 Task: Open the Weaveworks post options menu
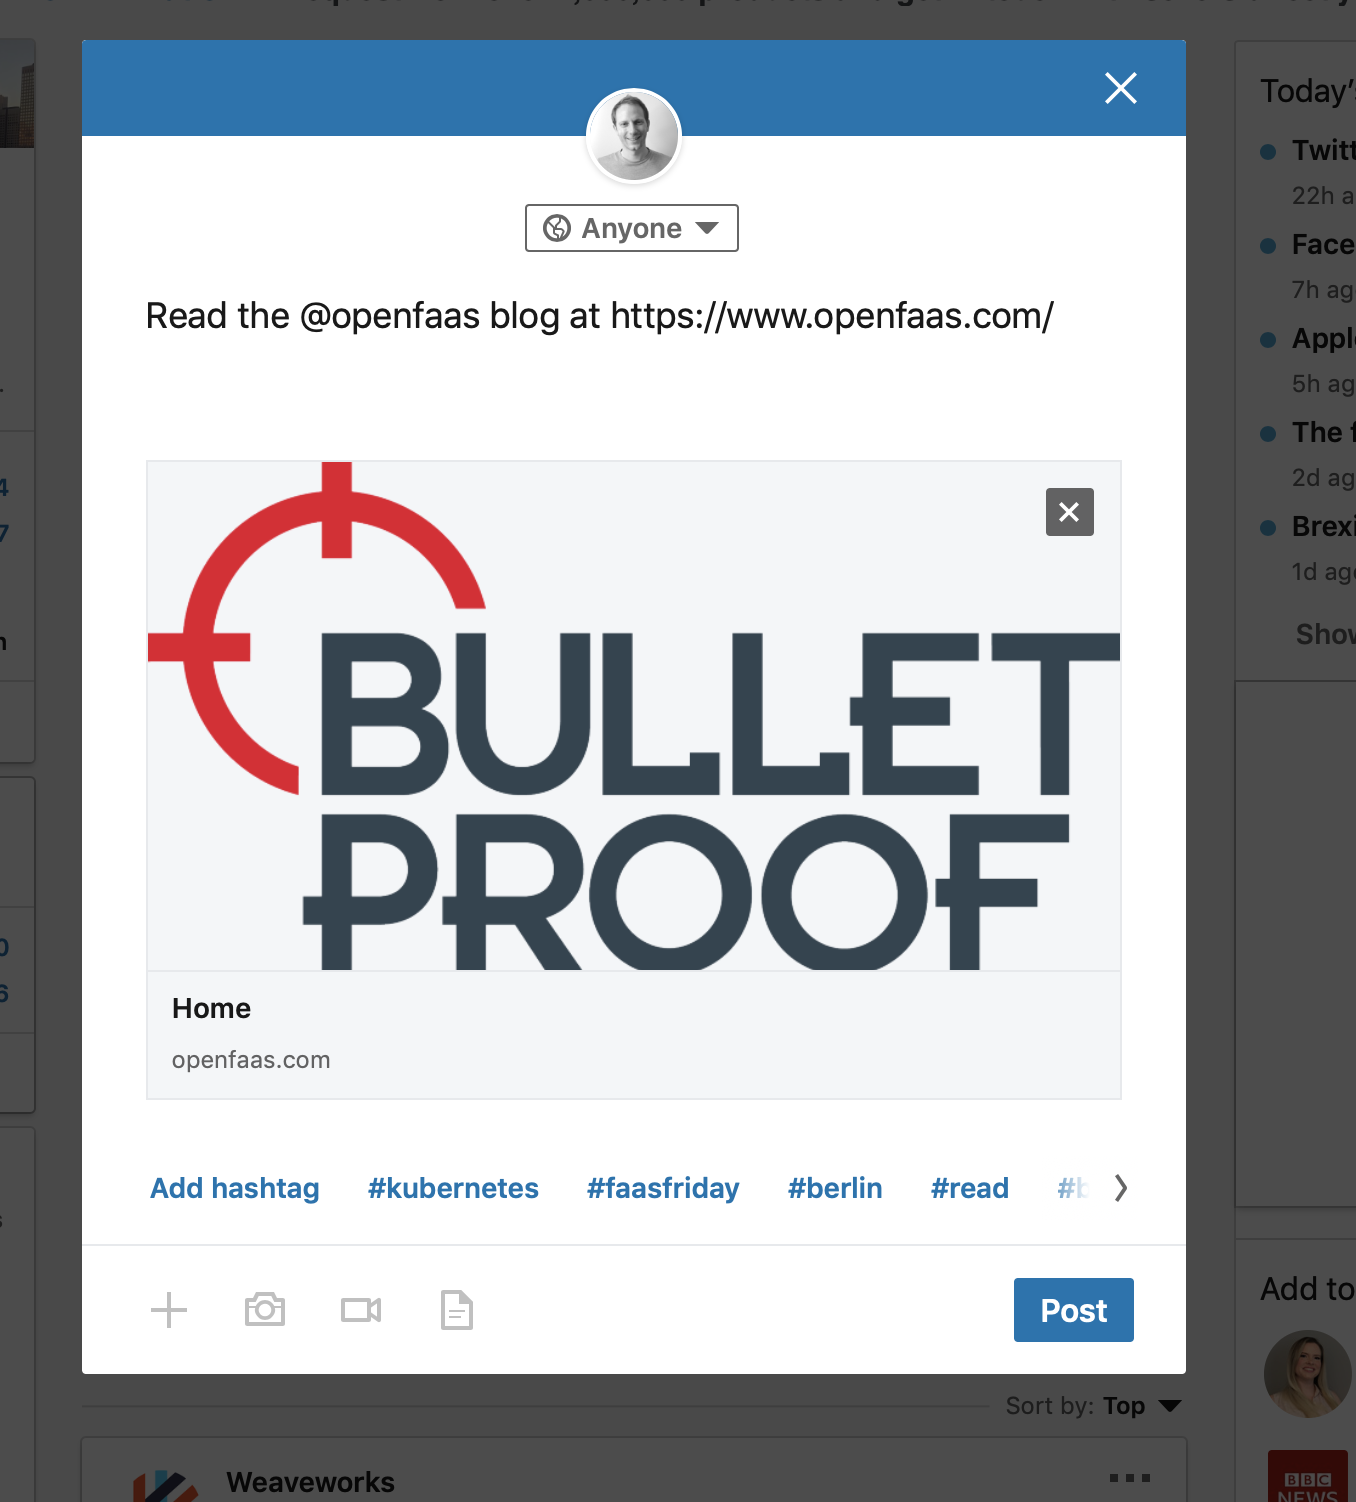(1130, 1478)
